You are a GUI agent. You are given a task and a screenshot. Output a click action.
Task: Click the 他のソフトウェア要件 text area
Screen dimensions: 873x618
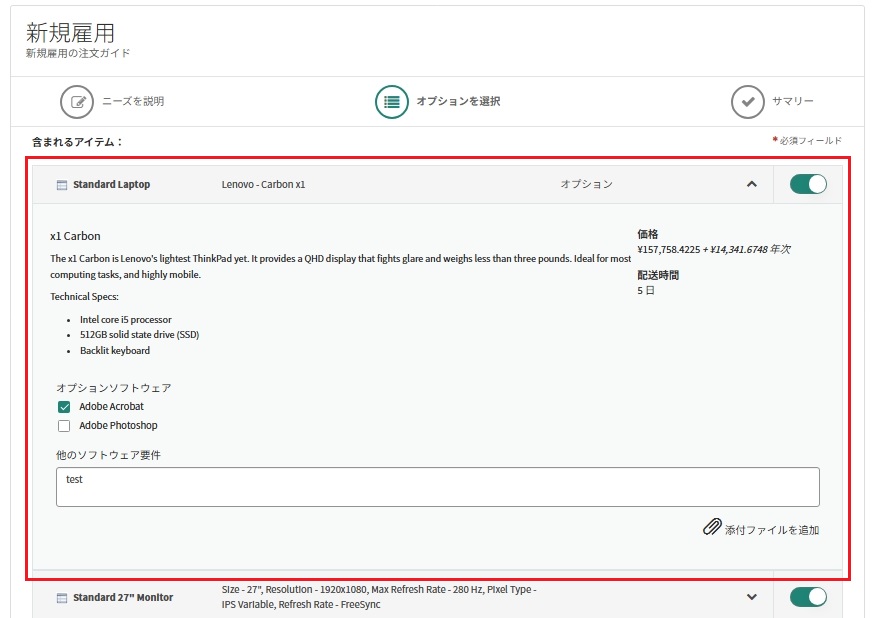(438, 487)
